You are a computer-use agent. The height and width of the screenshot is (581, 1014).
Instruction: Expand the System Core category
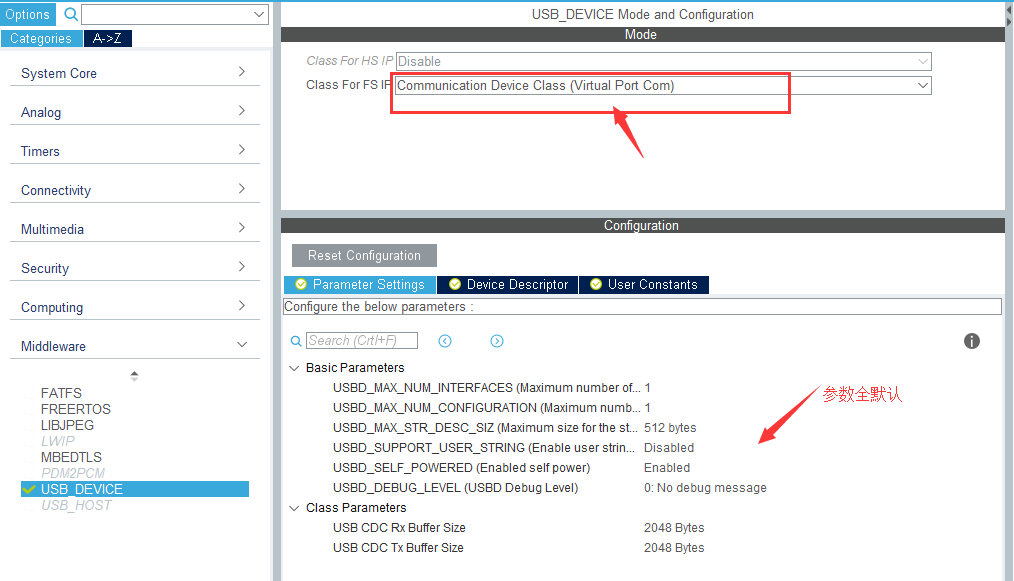[135, 73]
